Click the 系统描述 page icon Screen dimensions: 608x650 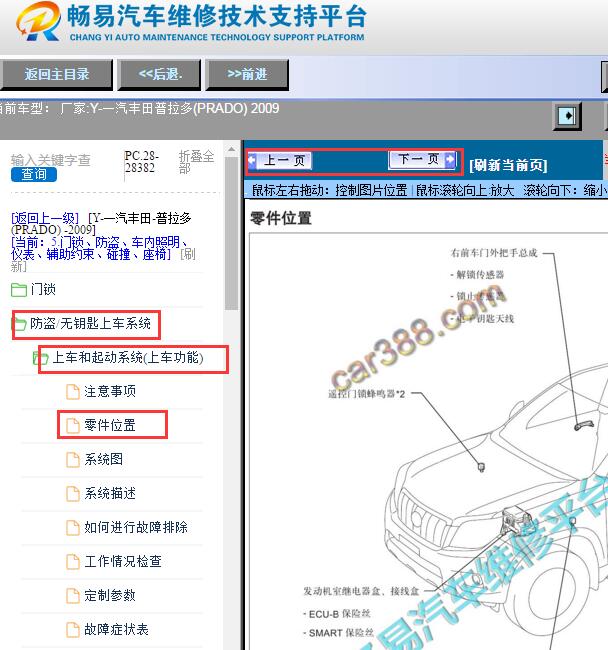click(73, 494)
